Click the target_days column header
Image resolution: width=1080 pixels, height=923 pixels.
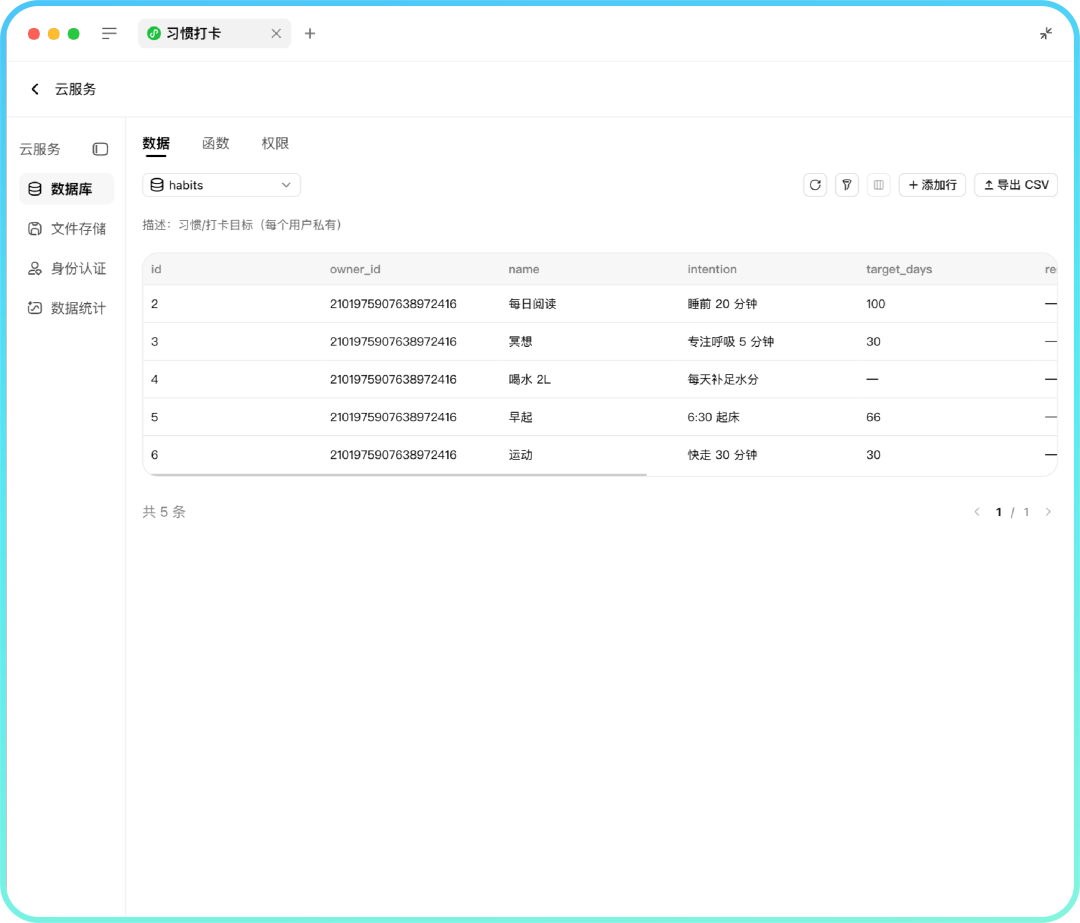click(x=899, y=269)
